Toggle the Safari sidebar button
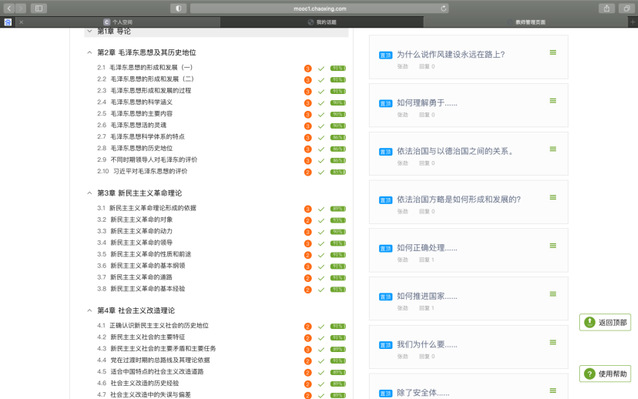The image size is (638, 399). [x=39, y=8]
